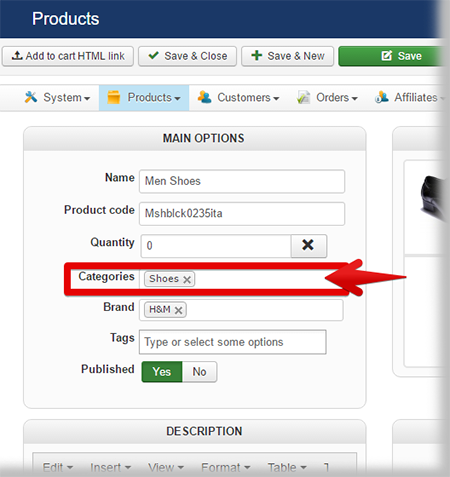This screenshot has width=450, height=477.
Task: Open the Products dropdown menu
Action: click(144, 98)
